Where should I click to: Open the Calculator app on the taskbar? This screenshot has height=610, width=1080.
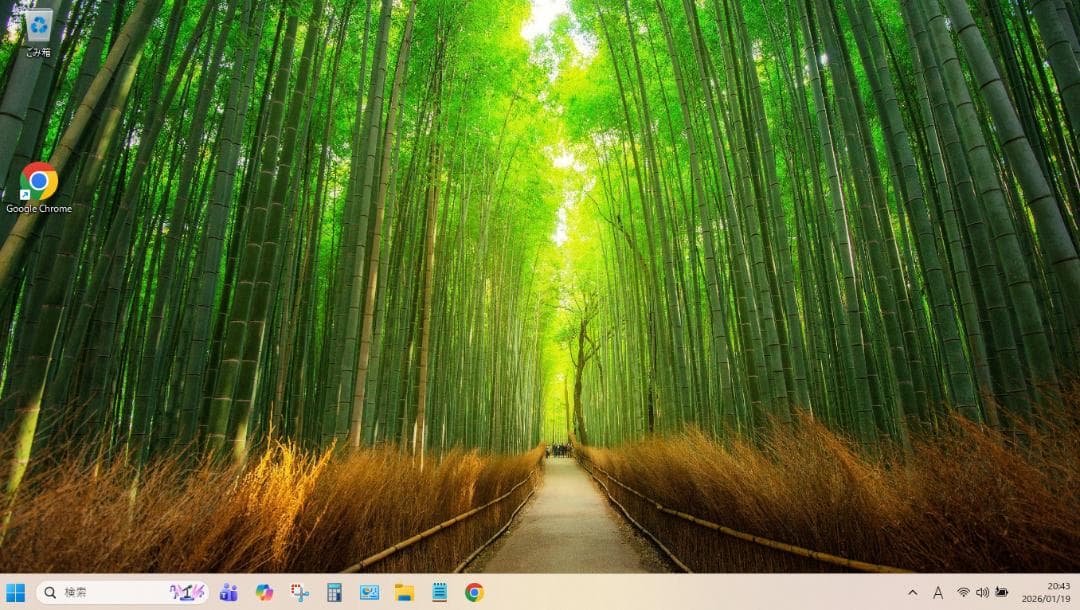337,592
